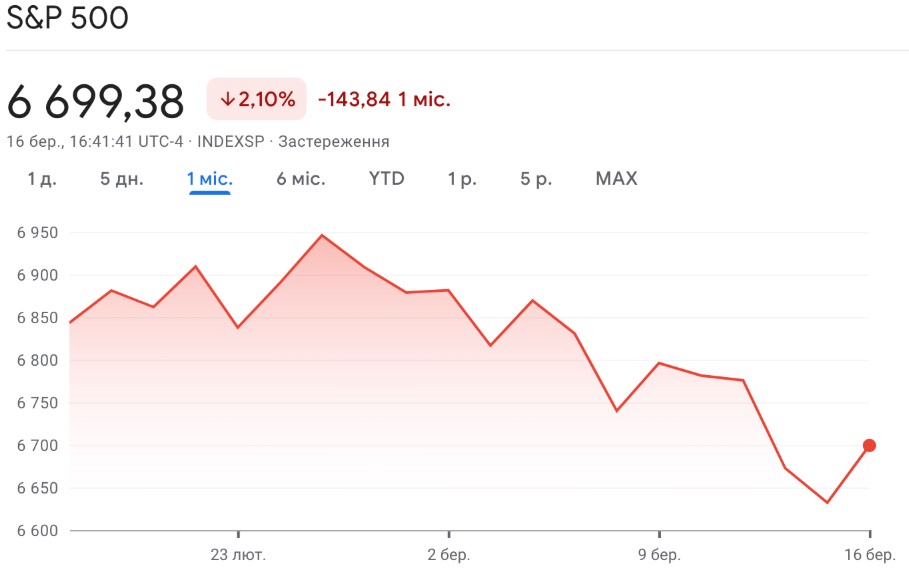Select the 1 д. time range
The image size is (909, 573).
pos(42,179)
